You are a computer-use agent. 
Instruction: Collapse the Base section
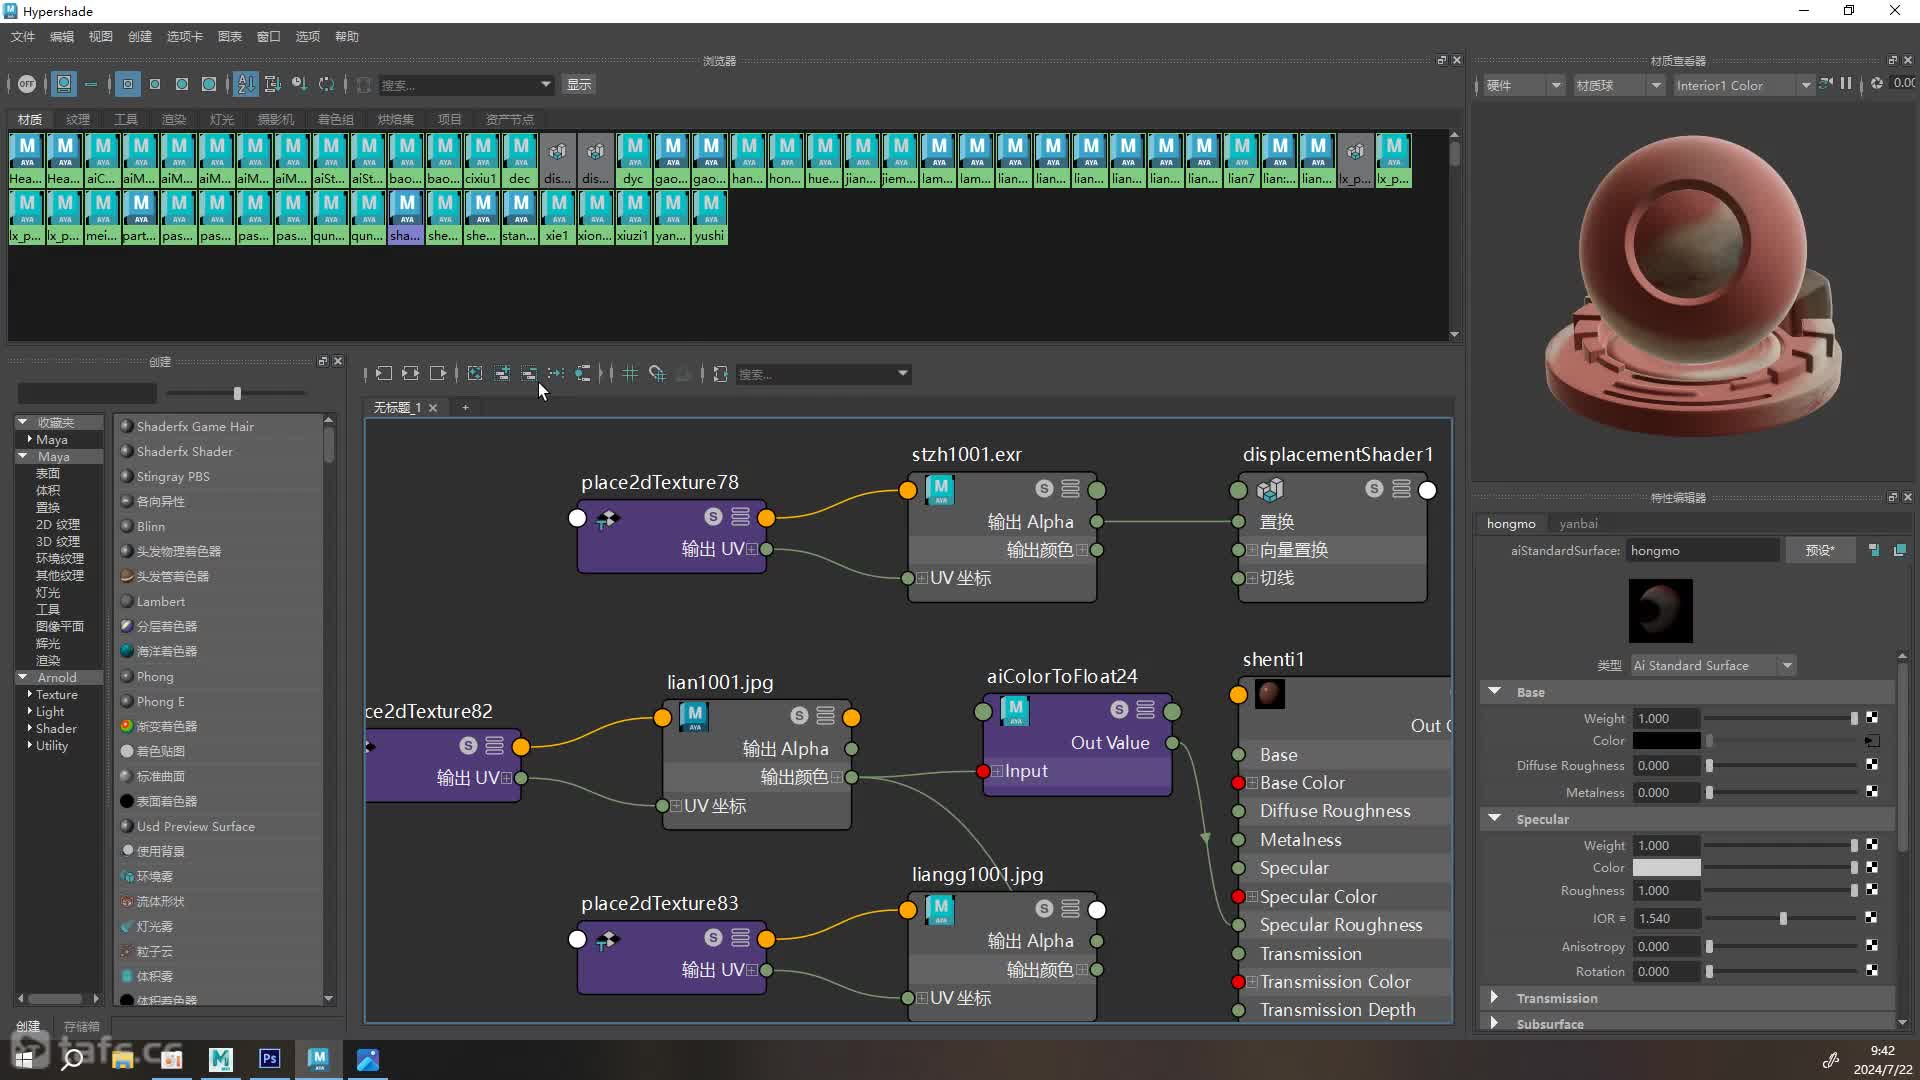coord(1494,691)
